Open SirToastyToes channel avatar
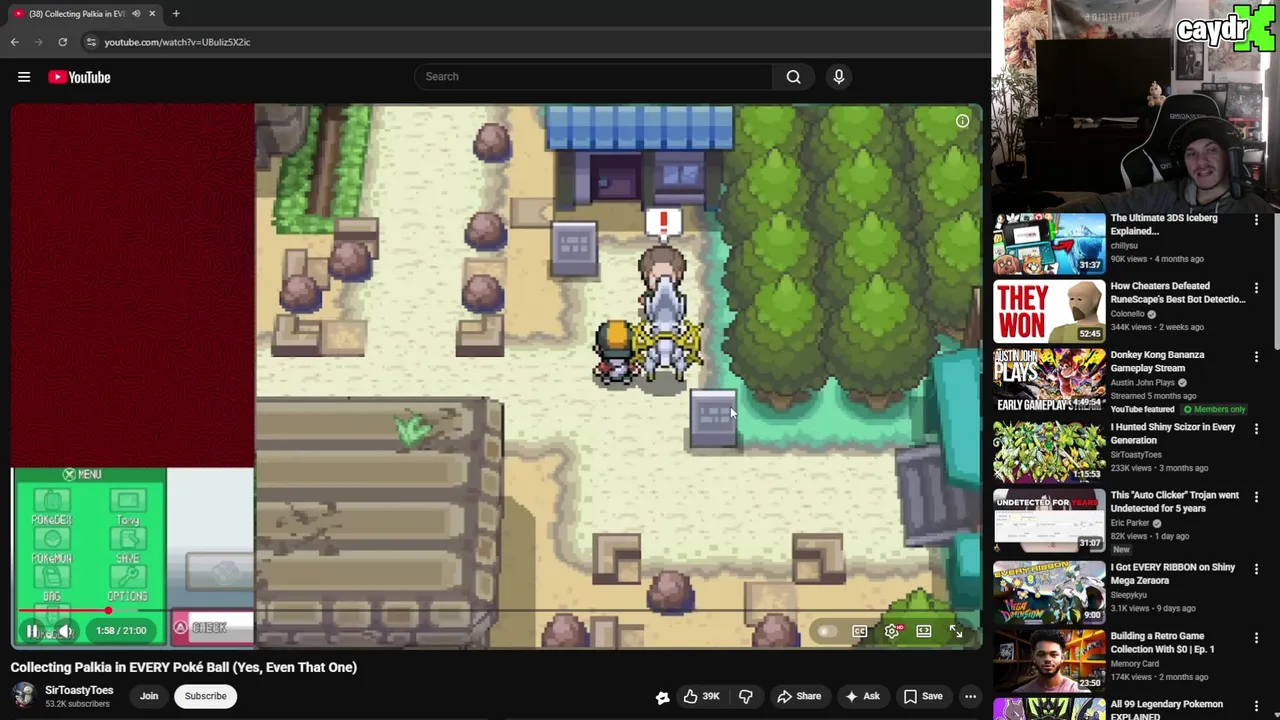Viewport: 1280px width, 720px height. [x=24, y=696]
